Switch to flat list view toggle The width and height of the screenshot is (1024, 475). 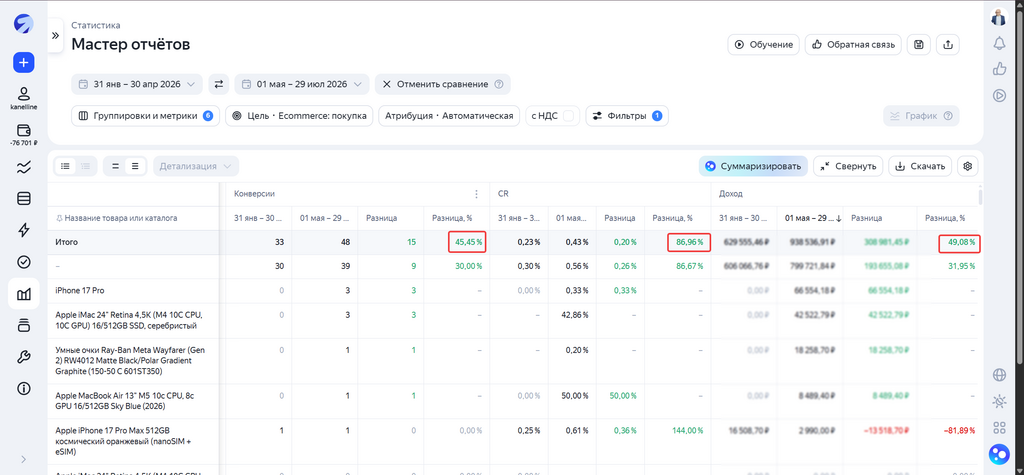tap(65, 166)
